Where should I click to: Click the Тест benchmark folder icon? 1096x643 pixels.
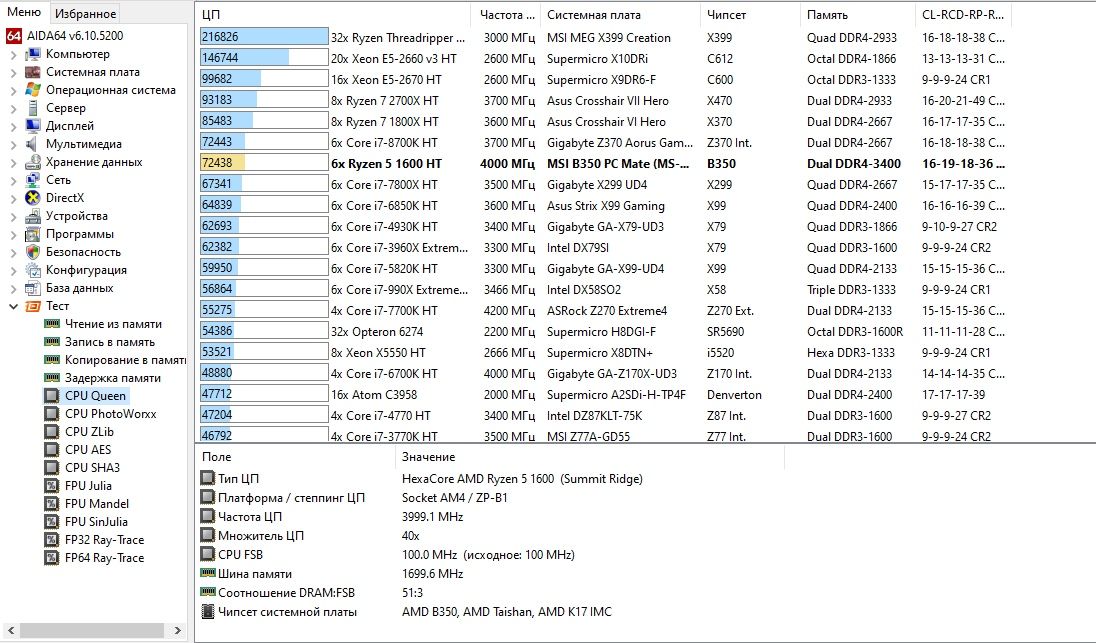(33, 306)
